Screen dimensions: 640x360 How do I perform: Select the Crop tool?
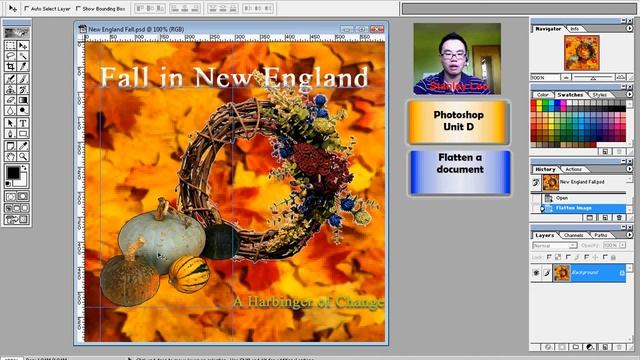click(10, 66)
